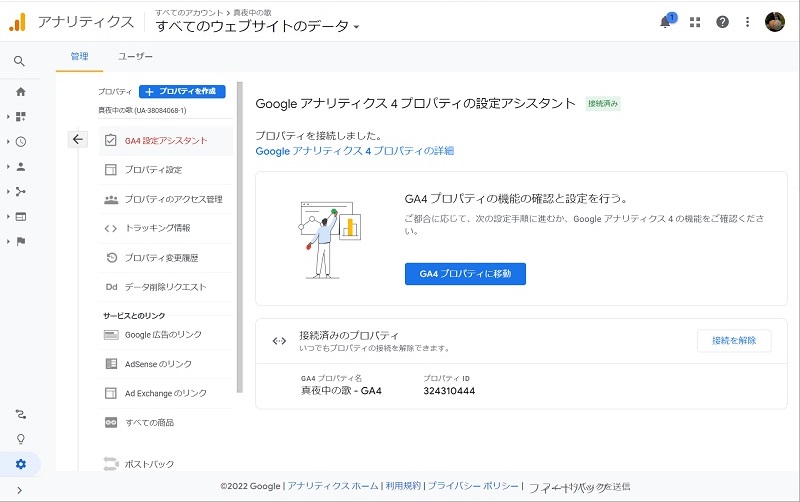Open Google apps grid icon

coord(694,22)
